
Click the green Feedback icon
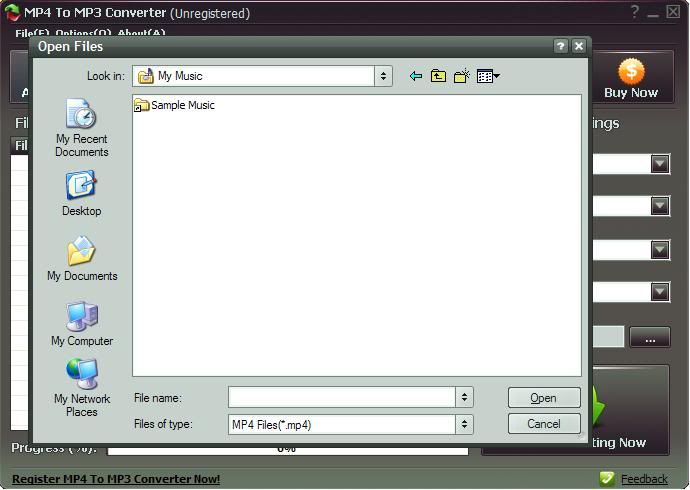607,478
